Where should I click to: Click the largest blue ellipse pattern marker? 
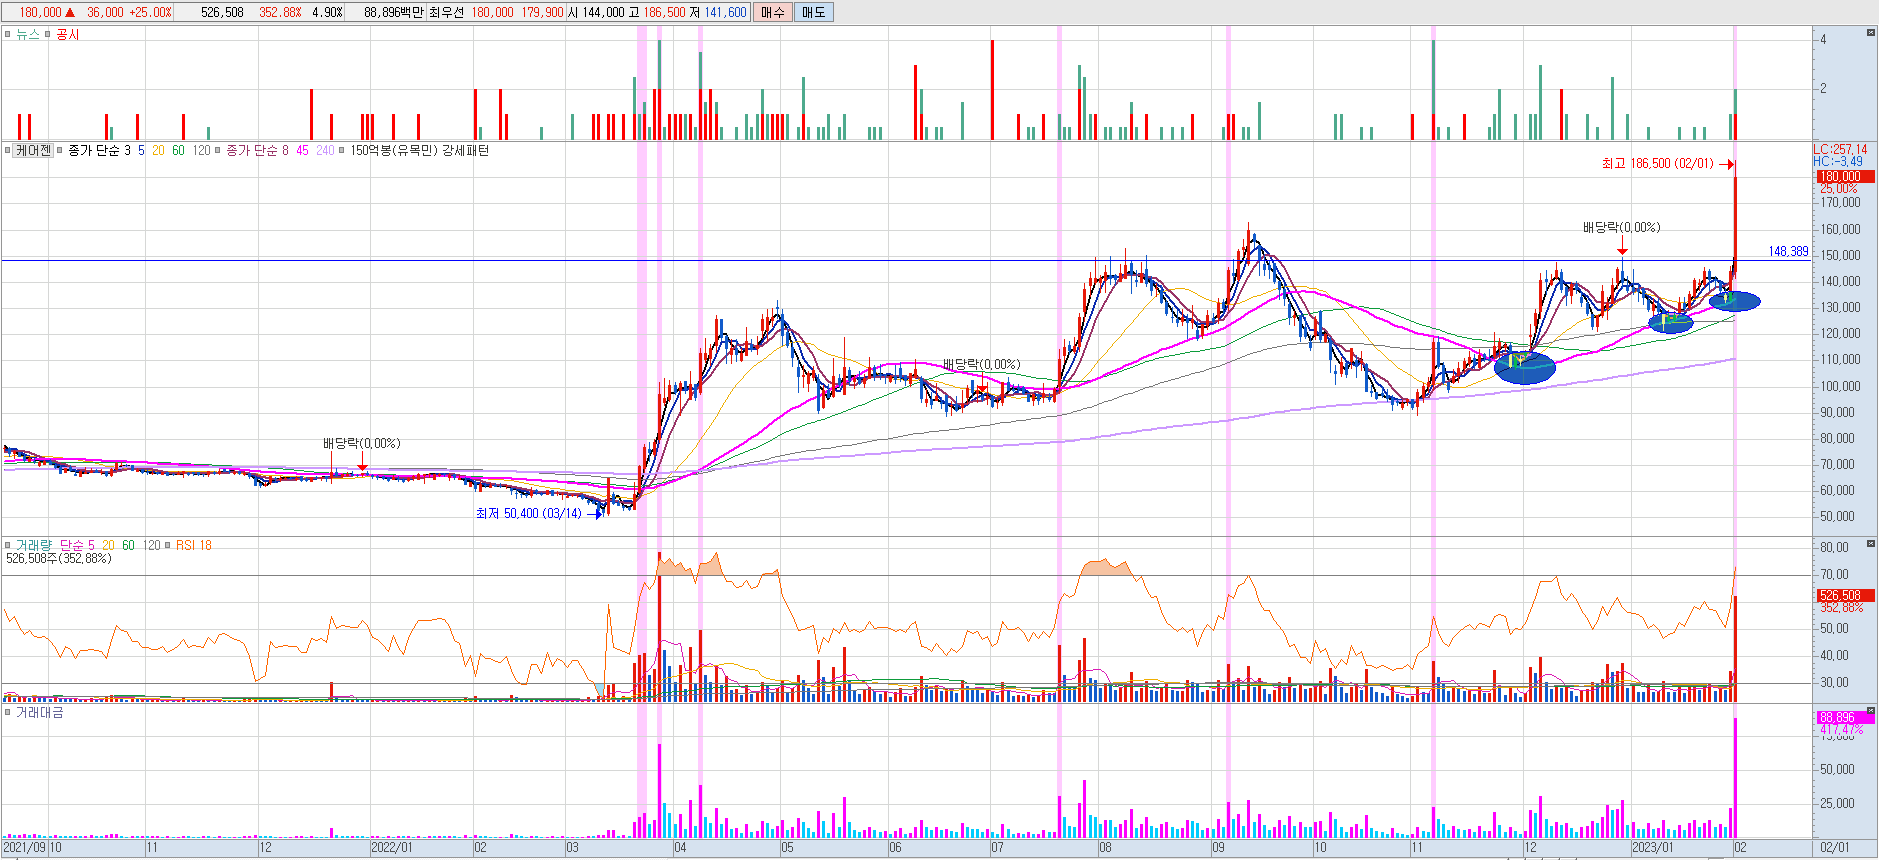(x=1525, y=367)
